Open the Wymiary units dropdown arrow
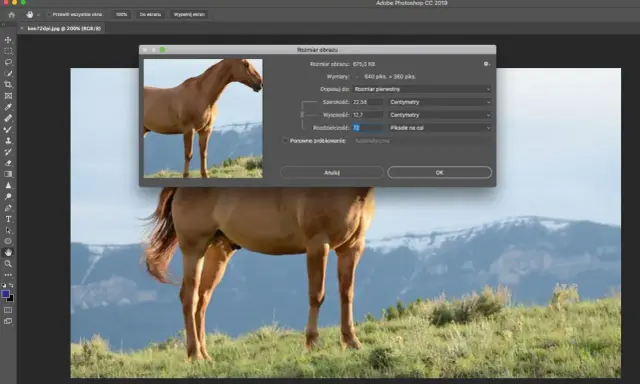 357,77
